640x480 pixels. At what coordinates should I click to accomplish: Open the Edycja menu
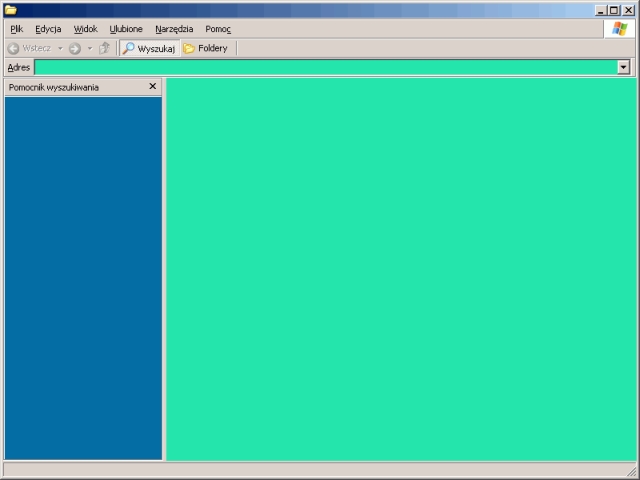click(48, 29)
